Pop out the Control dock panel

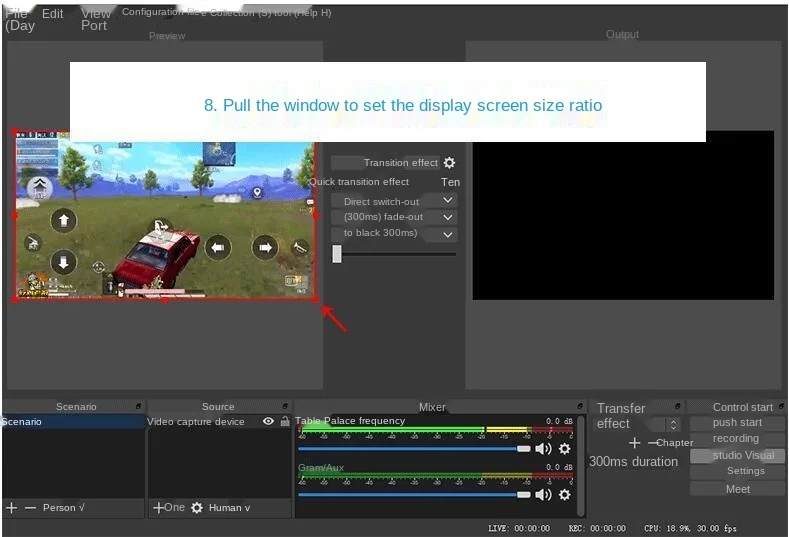click(781, 406)
